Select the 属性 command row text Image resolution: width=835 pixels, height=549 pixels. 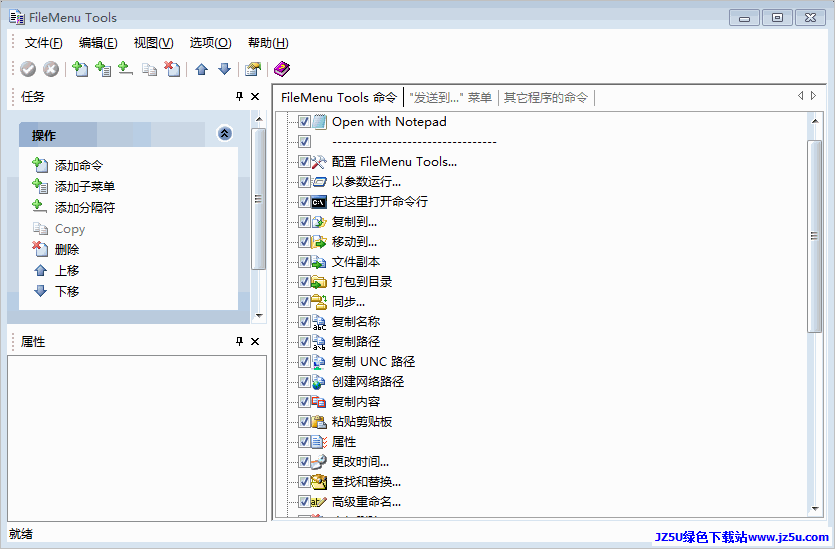point(343,442)
